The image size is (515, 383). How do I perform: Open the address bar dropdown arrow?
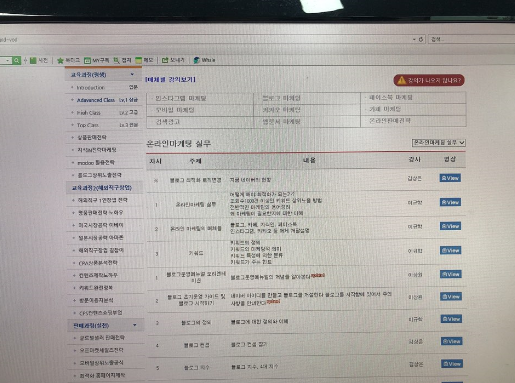[x=414, y=39]
